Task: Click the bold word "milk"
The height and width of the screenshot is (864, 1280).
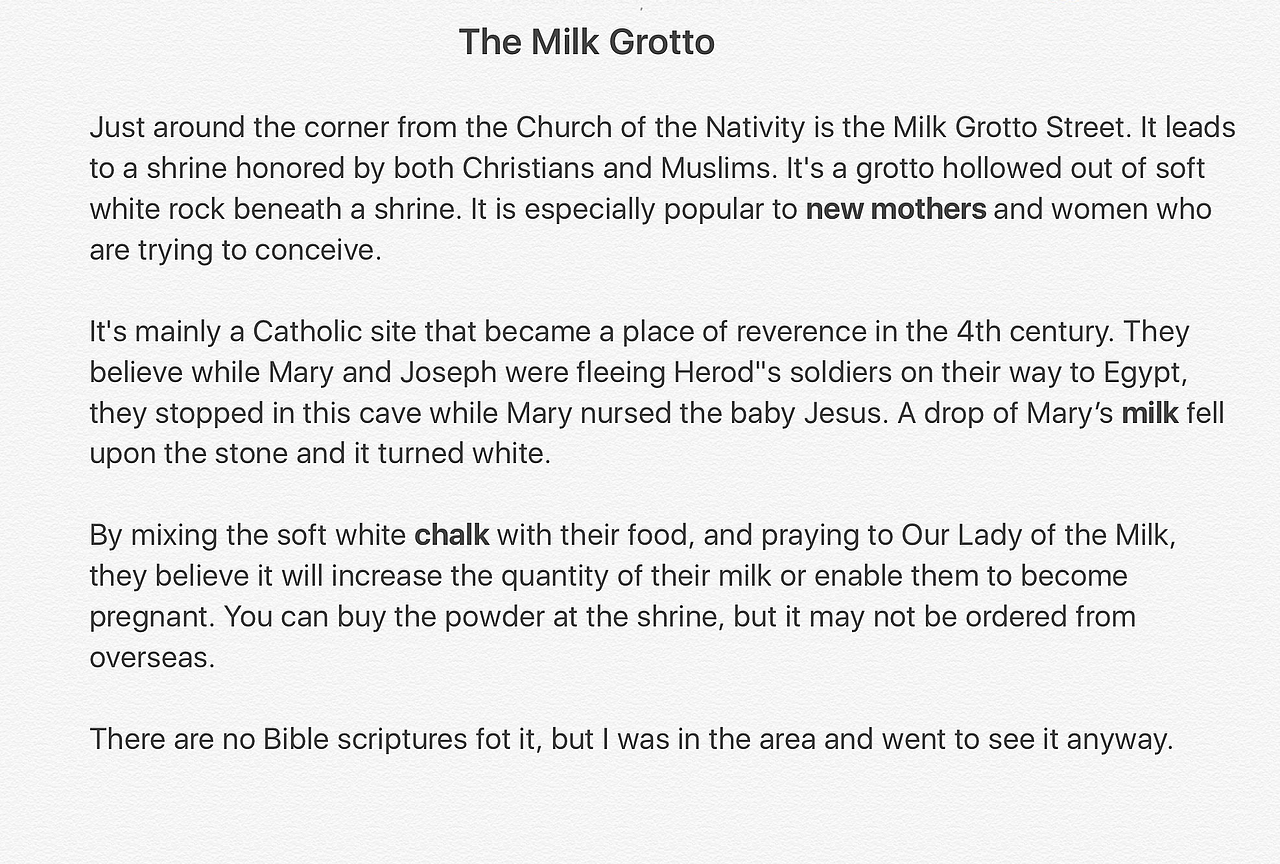Action: 1150,413
